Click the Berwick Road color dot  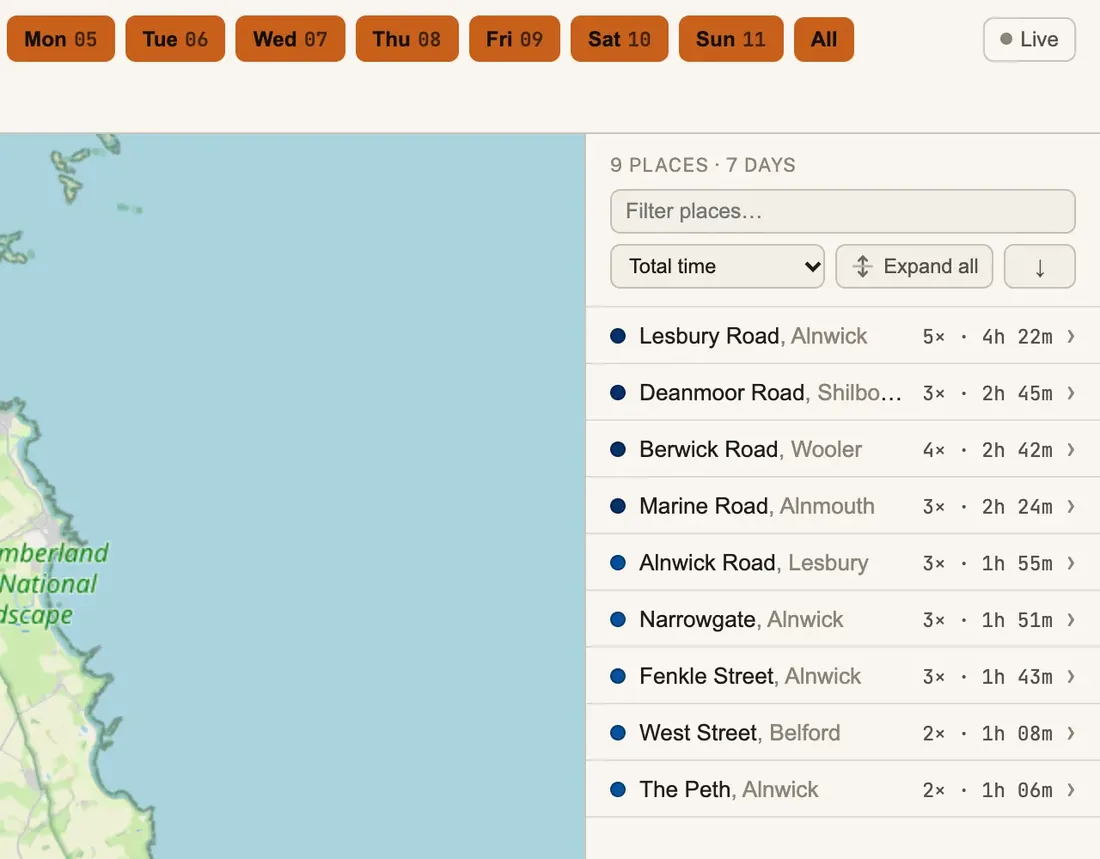pos(618,450)
